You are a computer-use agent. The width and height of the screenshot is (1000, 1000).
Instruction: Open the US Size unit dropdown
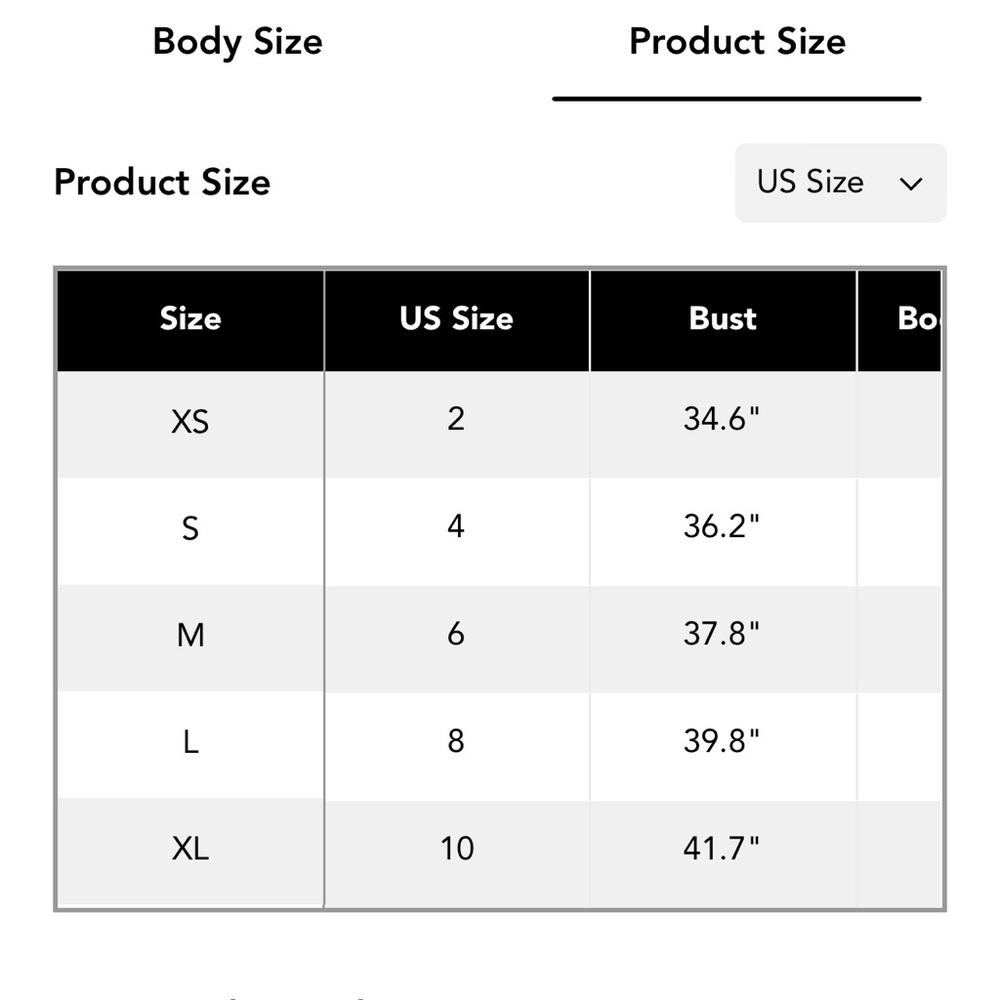tap(841, 183)
